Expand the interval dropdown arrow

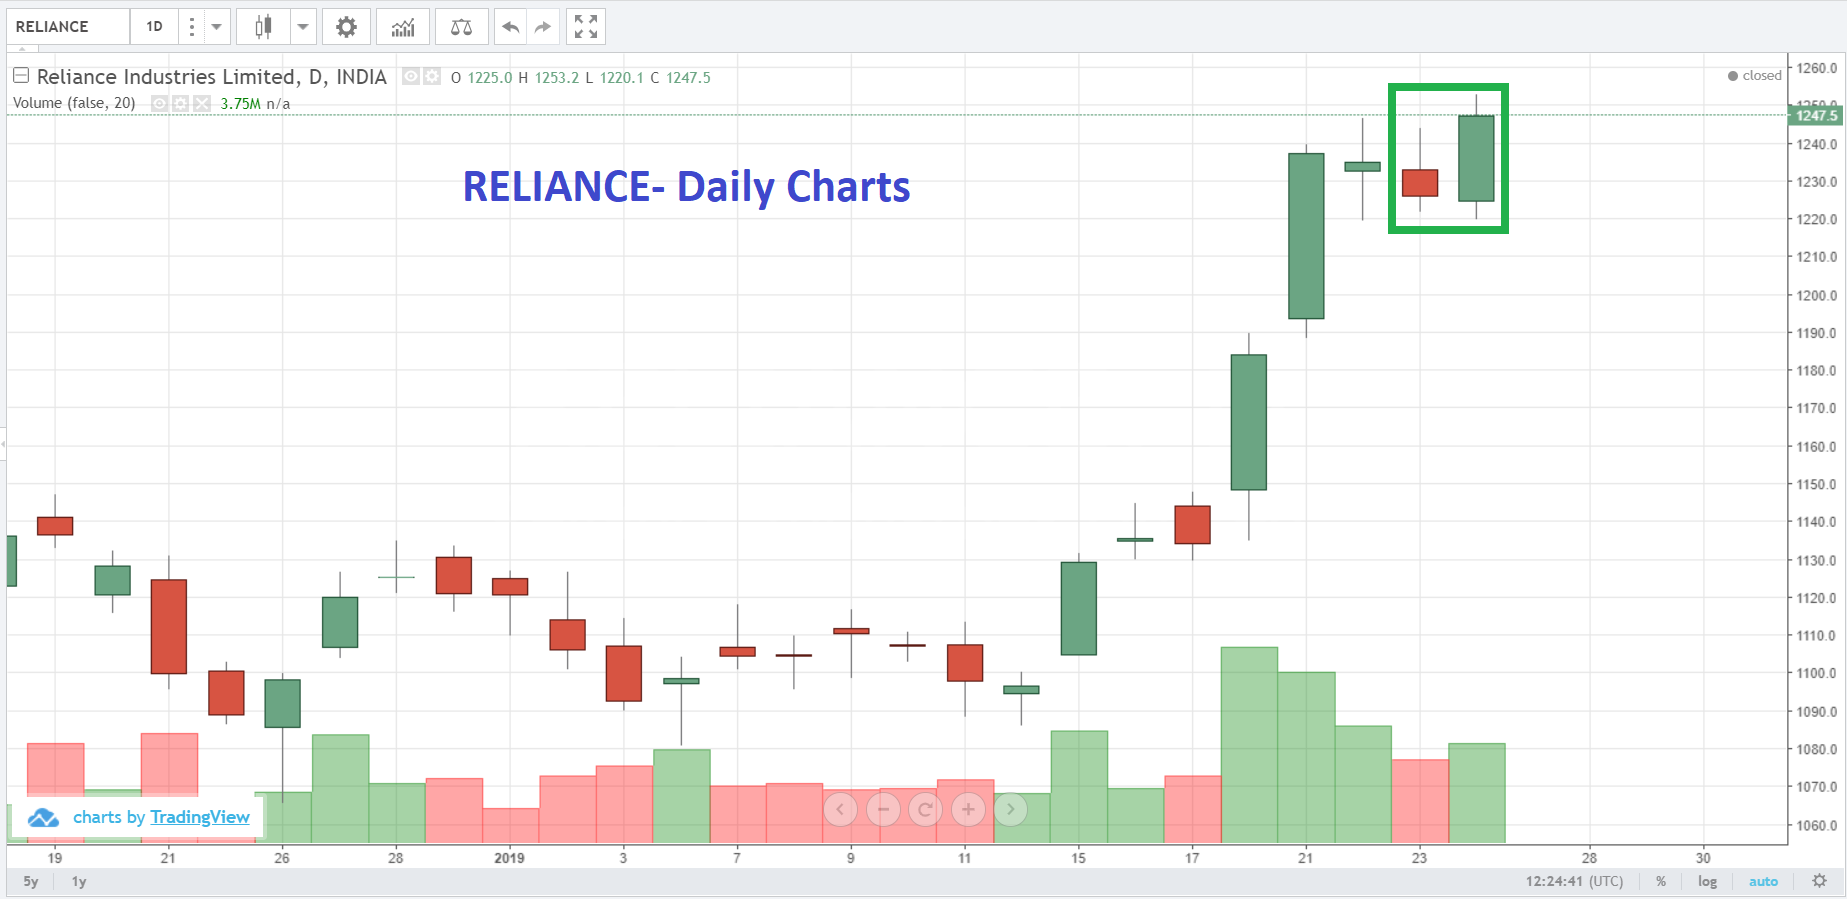click(x=216, y=27)
